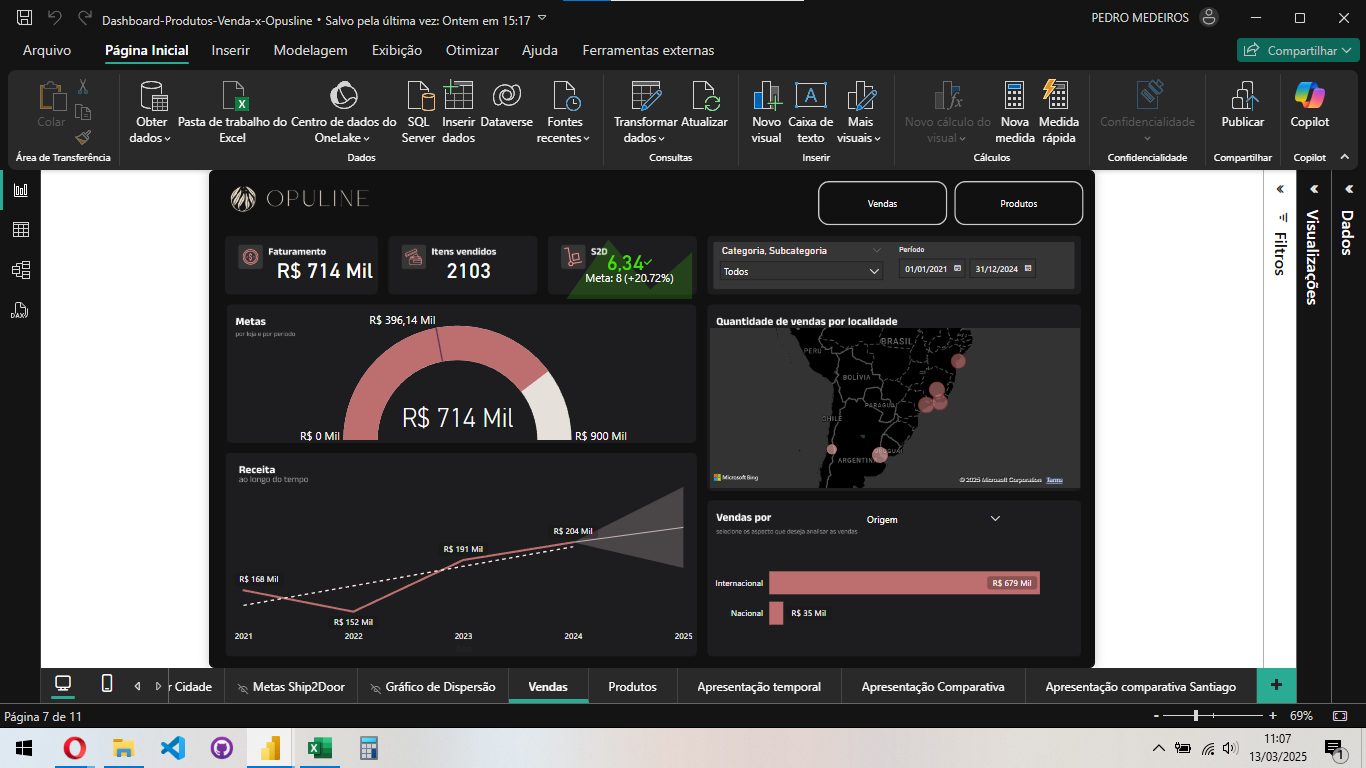Open Model view icon in left sidebar
Screen dimensions: 1366x768
20,270
